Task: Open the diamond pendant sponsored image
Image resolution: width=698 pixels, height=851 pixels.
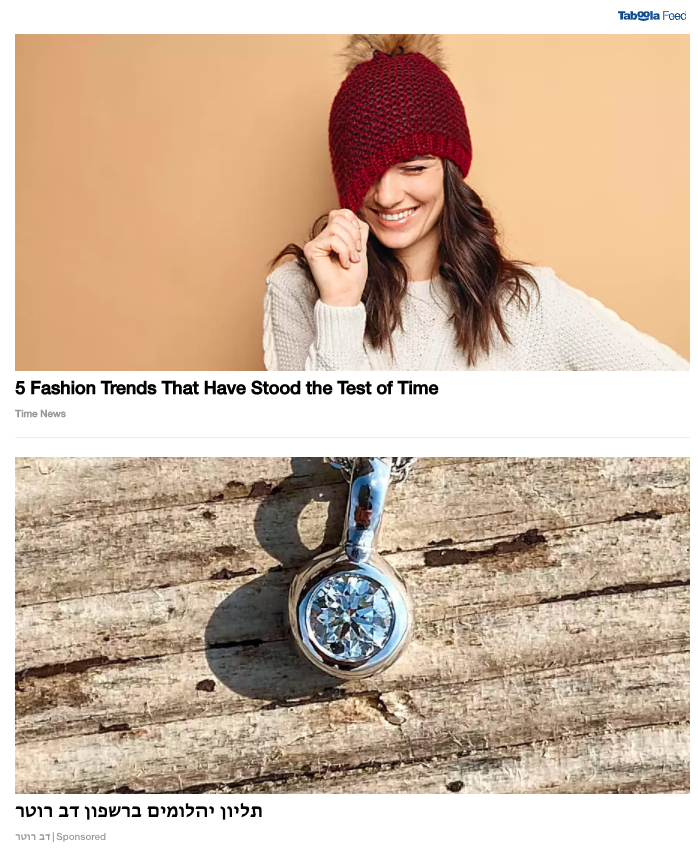Action: click(x=352, y=625)
